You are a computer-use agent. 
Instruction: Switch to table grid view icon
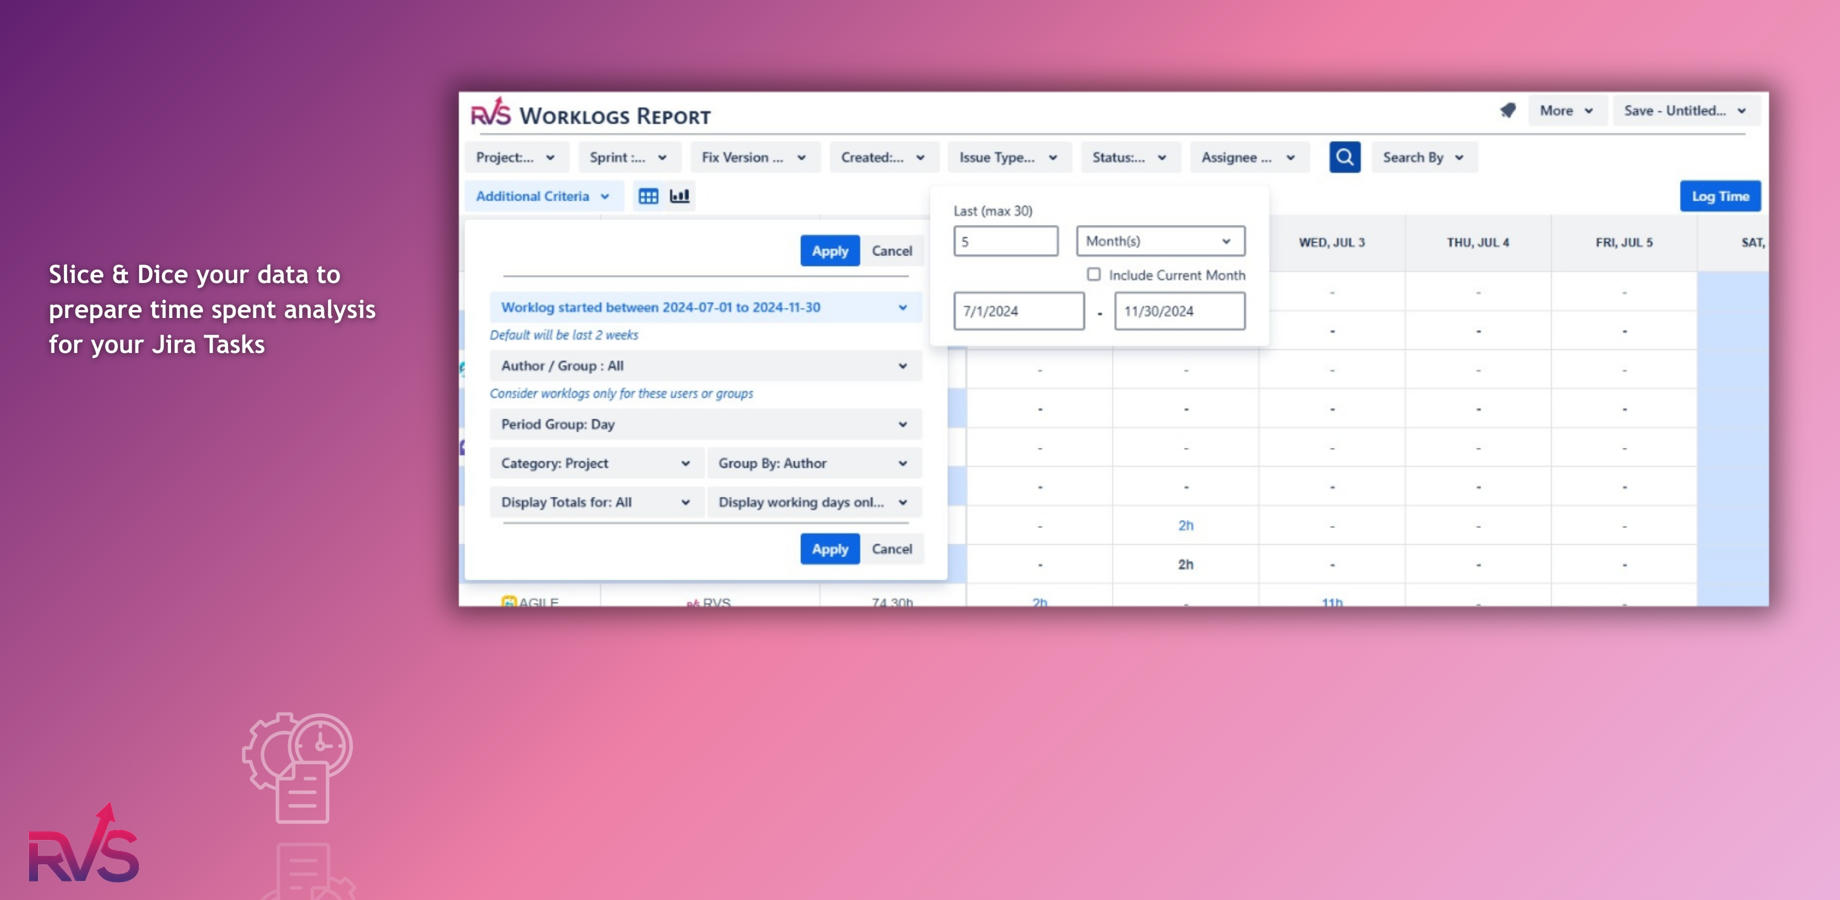(x=648, y=196)
